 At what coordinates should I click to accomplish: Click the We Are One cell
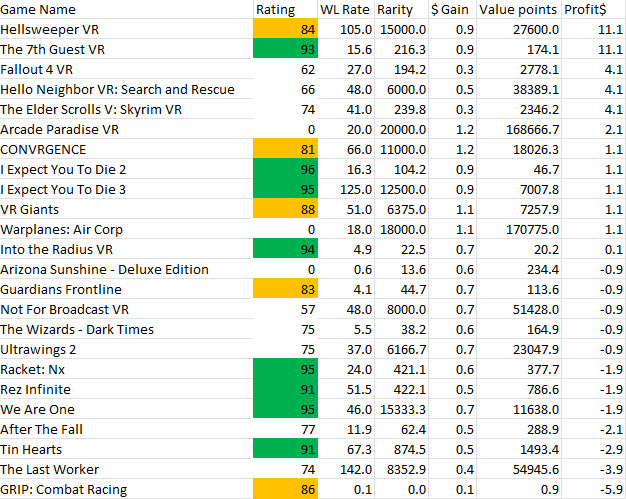coord(126,409)
